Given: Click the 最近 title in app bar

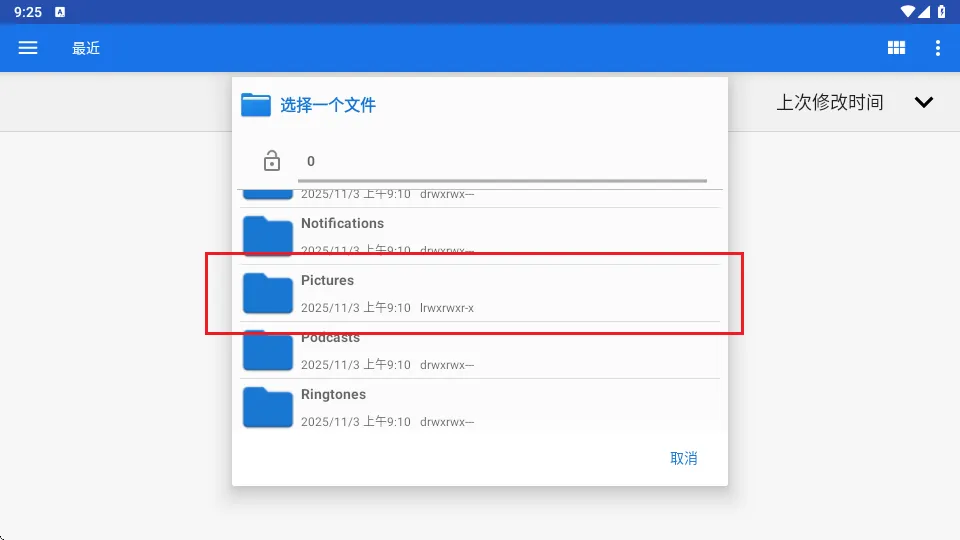Looking at the screenshot, I should (x=86, y=48).
